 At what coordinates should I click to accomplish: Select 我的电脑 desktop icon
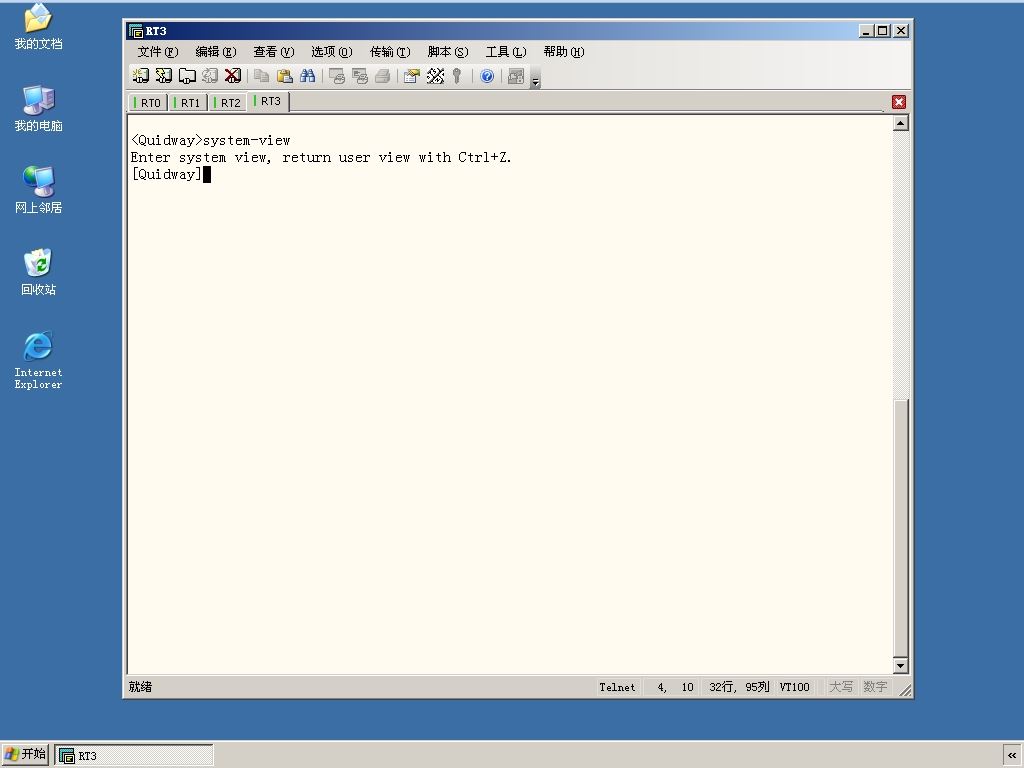coord(39,108)
